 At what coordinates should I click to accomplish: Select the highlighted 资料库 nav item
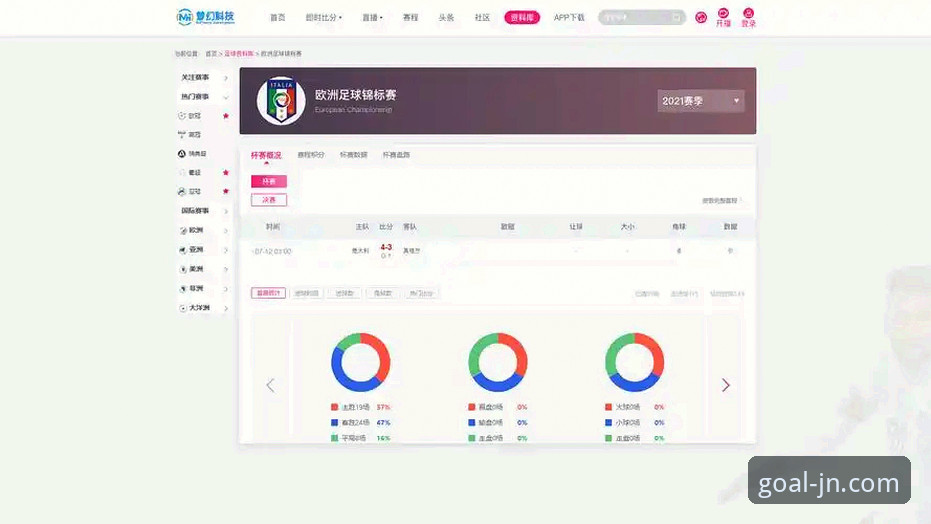(x=522, y=18)
